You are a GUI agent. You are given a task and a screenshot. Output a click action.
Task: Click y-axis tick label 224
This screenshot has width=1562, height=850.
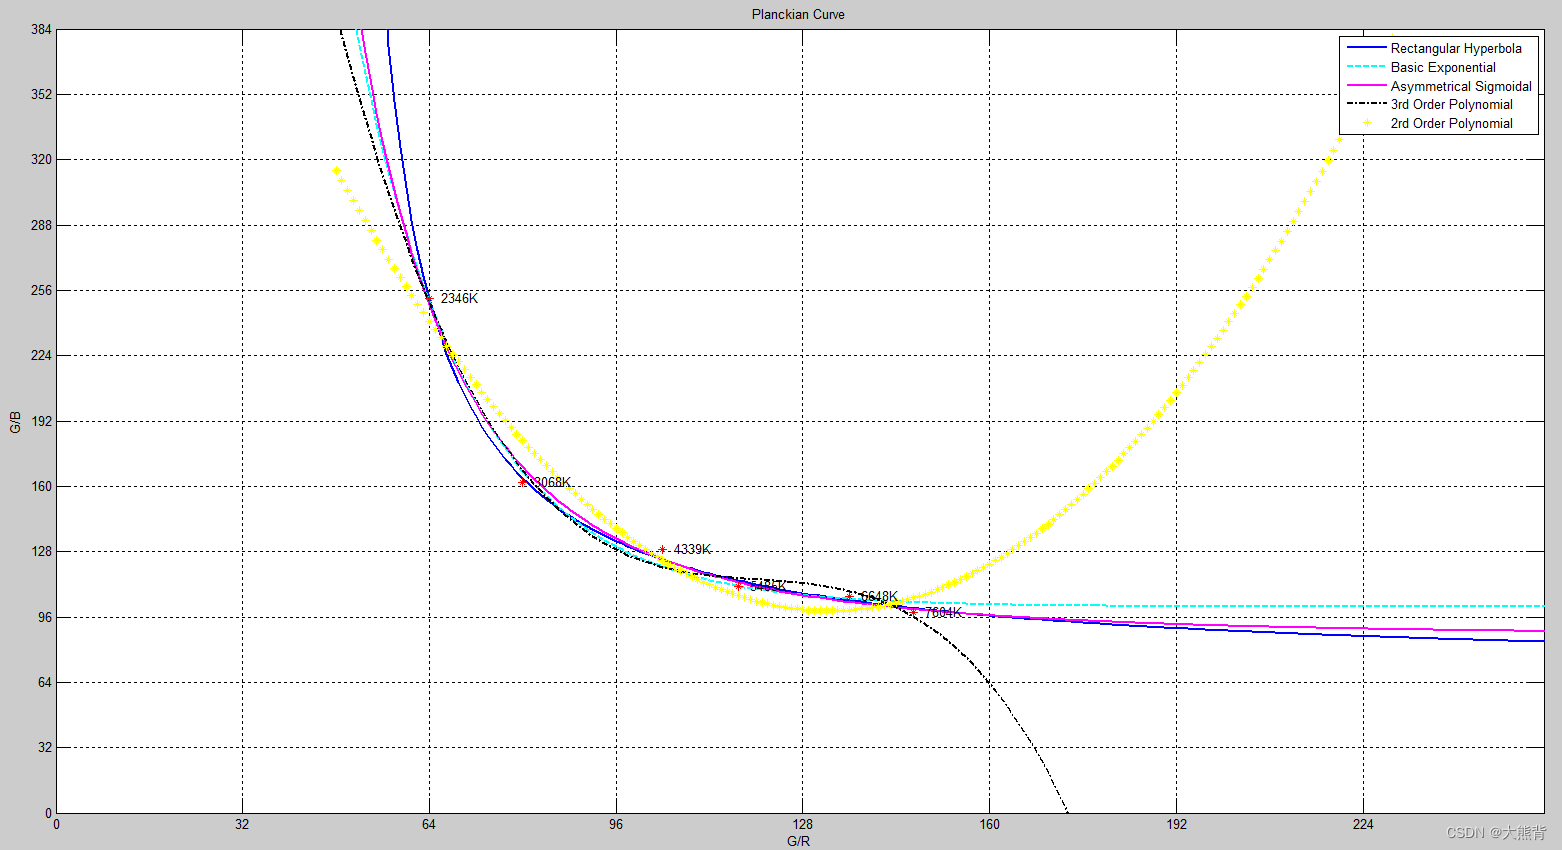pyautogui.click(x=41, y=355)
